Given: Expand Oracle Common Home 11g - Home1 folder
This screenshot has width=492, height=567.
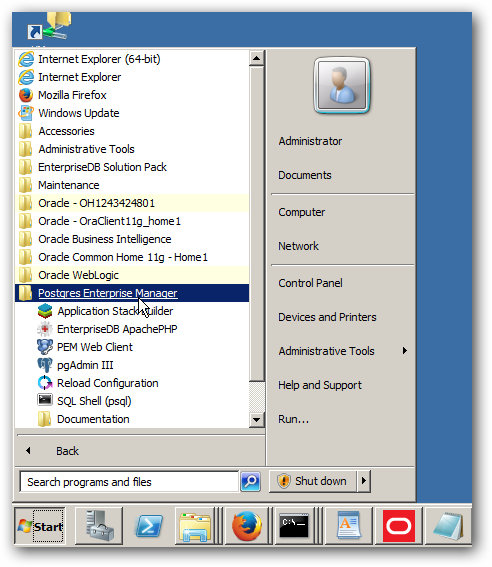Looking at the screenshot, I should pos(132,257).
